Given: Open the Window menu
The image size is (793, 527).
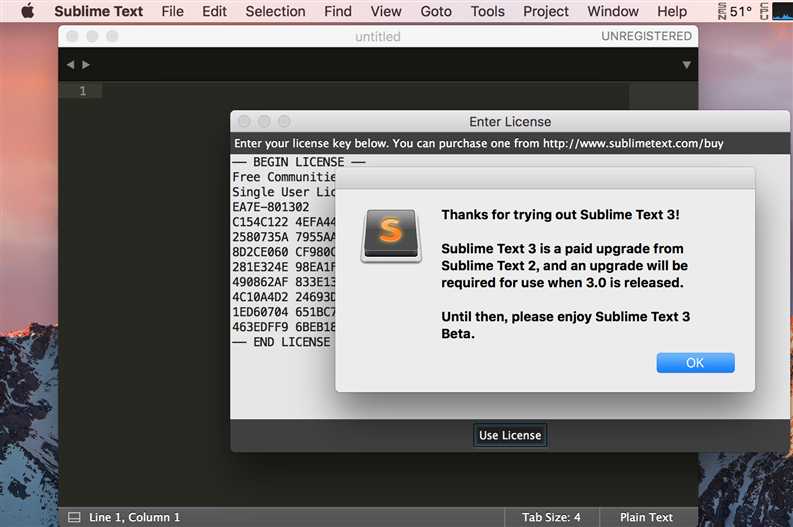Looking at the screenshot, I should point(613,11).
